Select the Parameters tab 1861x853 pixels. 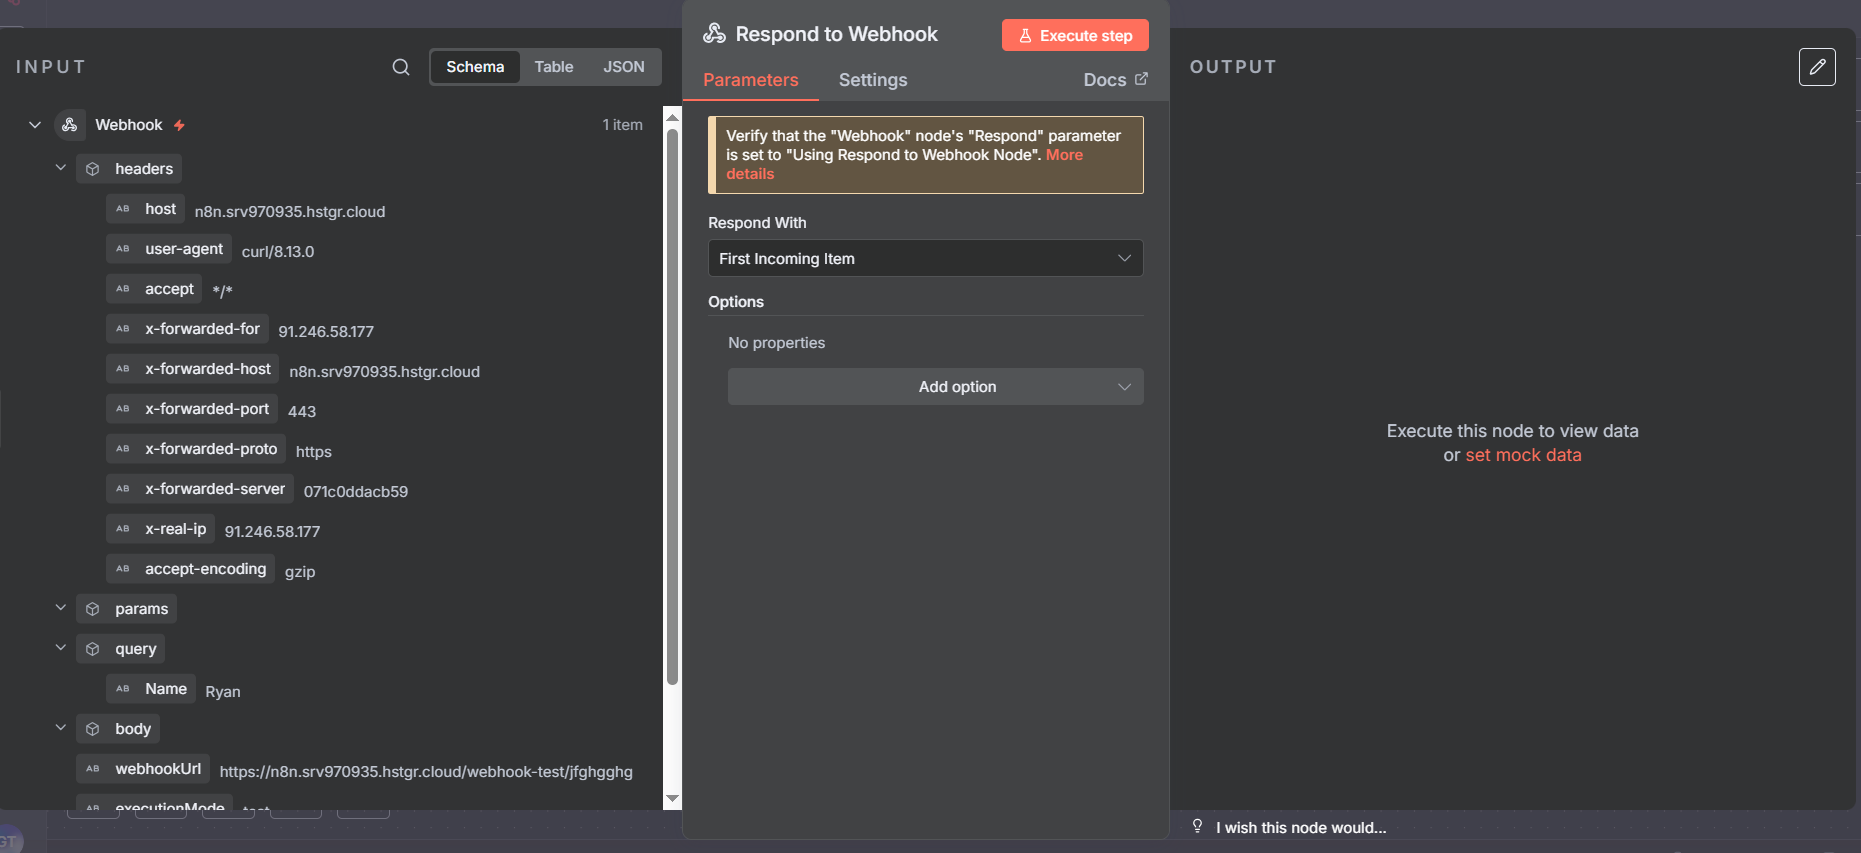750,80
